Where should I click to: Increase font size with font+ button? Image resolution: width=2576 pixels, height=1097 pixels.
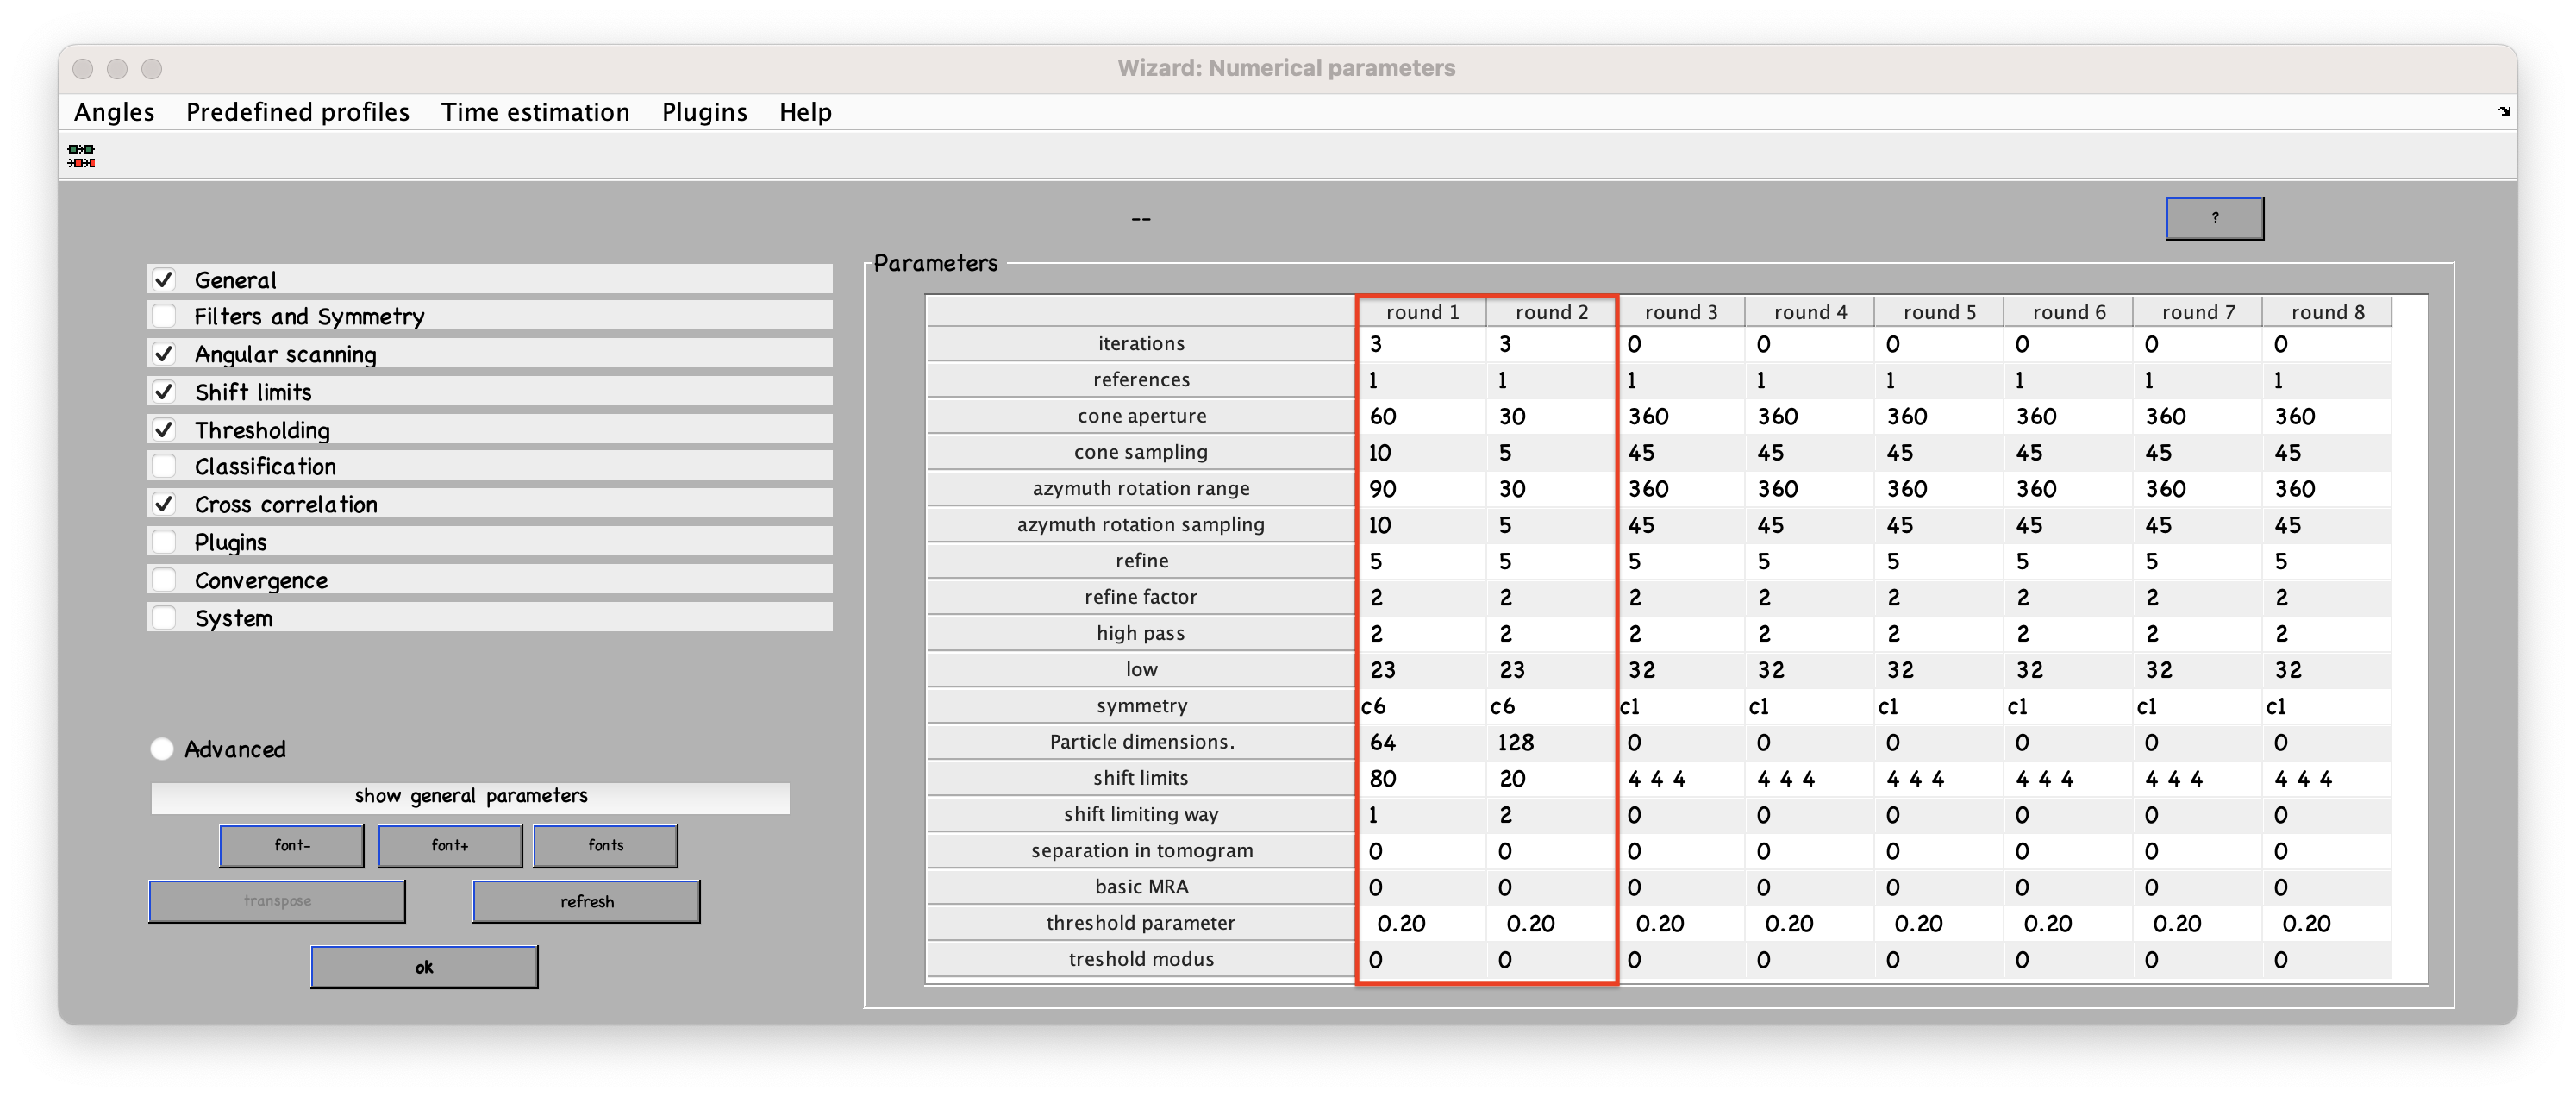point(450,846)
